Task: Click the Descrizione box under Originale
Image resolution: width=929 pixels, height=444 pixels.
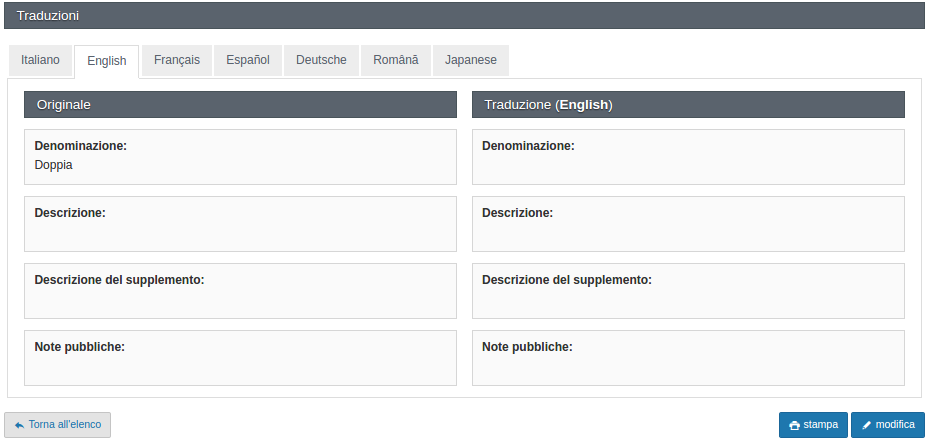Action: 240,224
